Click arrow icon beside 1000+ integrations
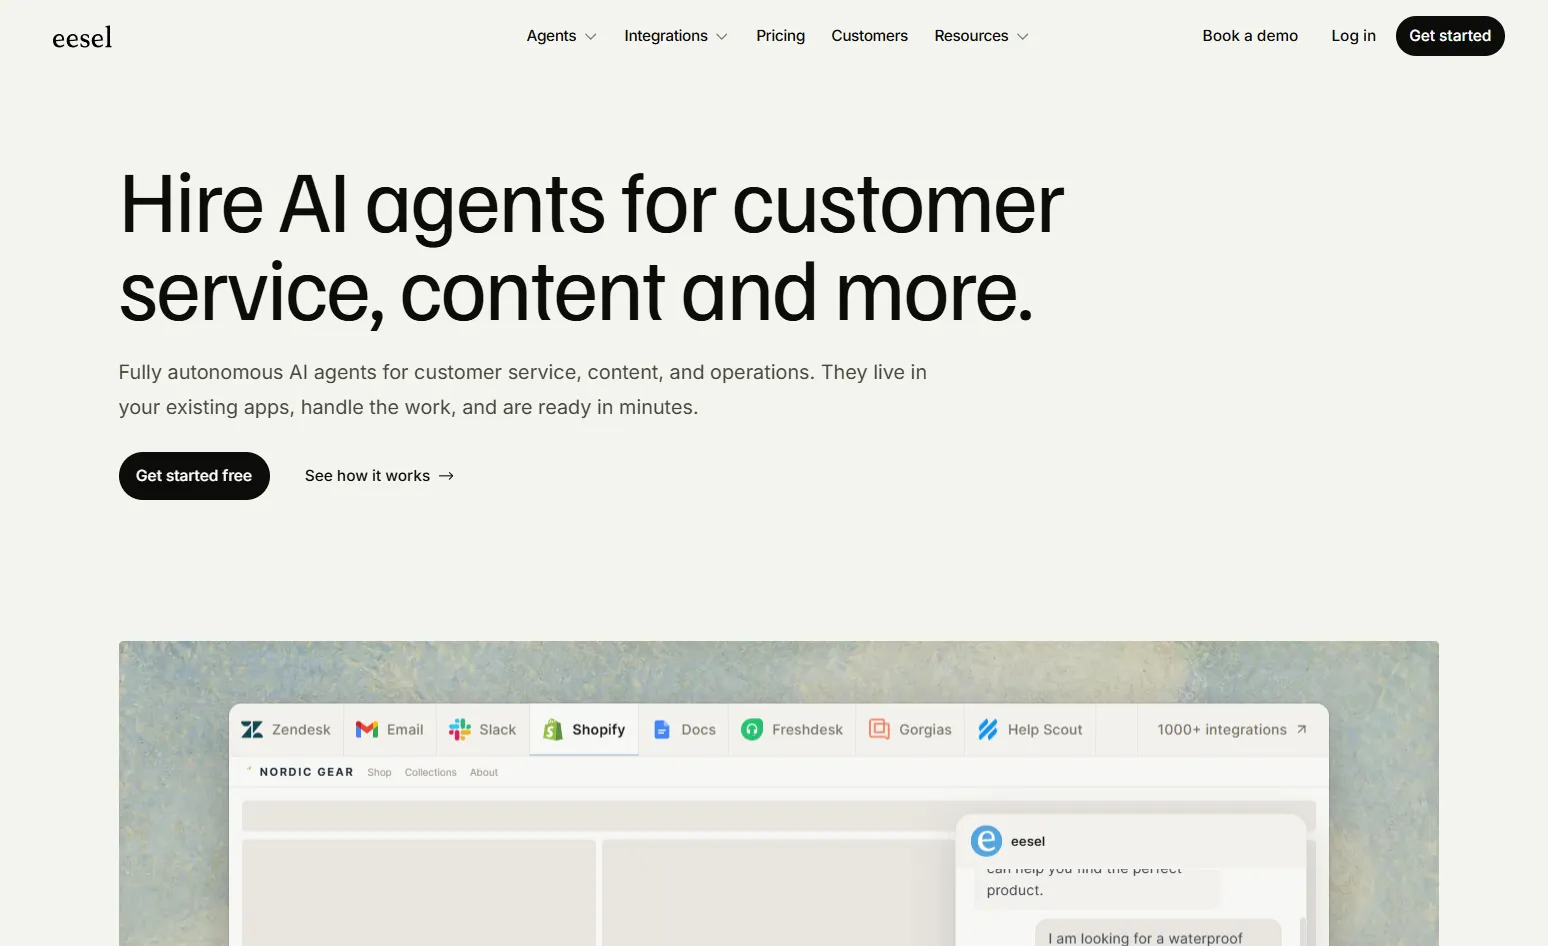Viewport: 1548px width, 946px height. [1301, 730]
